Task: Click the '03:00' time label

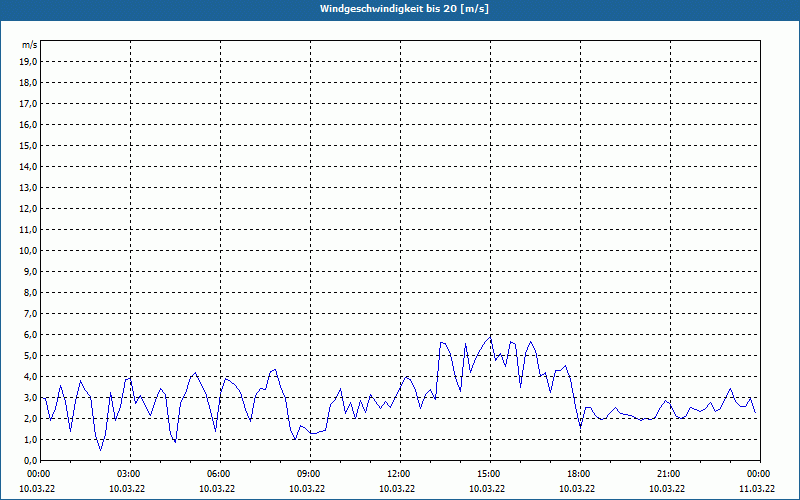Action: click(131, 474)
